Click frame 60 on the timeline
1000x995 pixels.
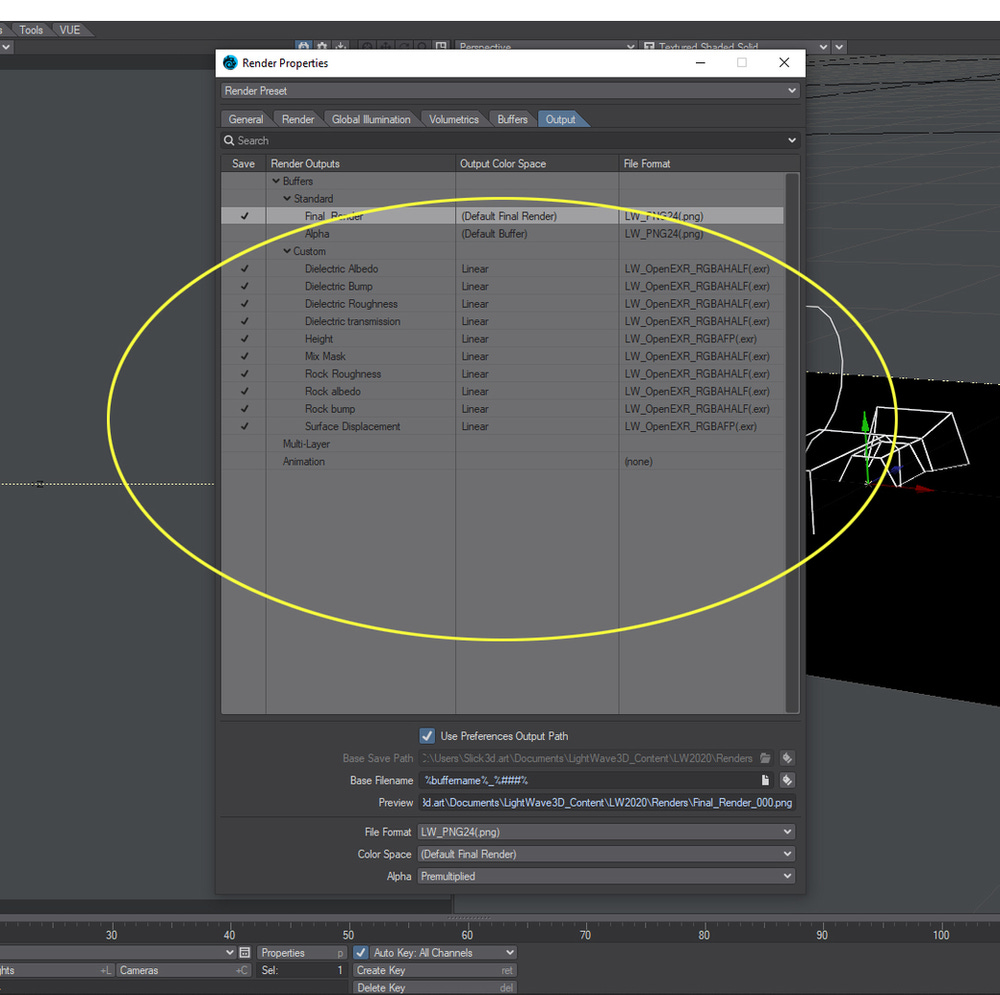tap(467, 934)
